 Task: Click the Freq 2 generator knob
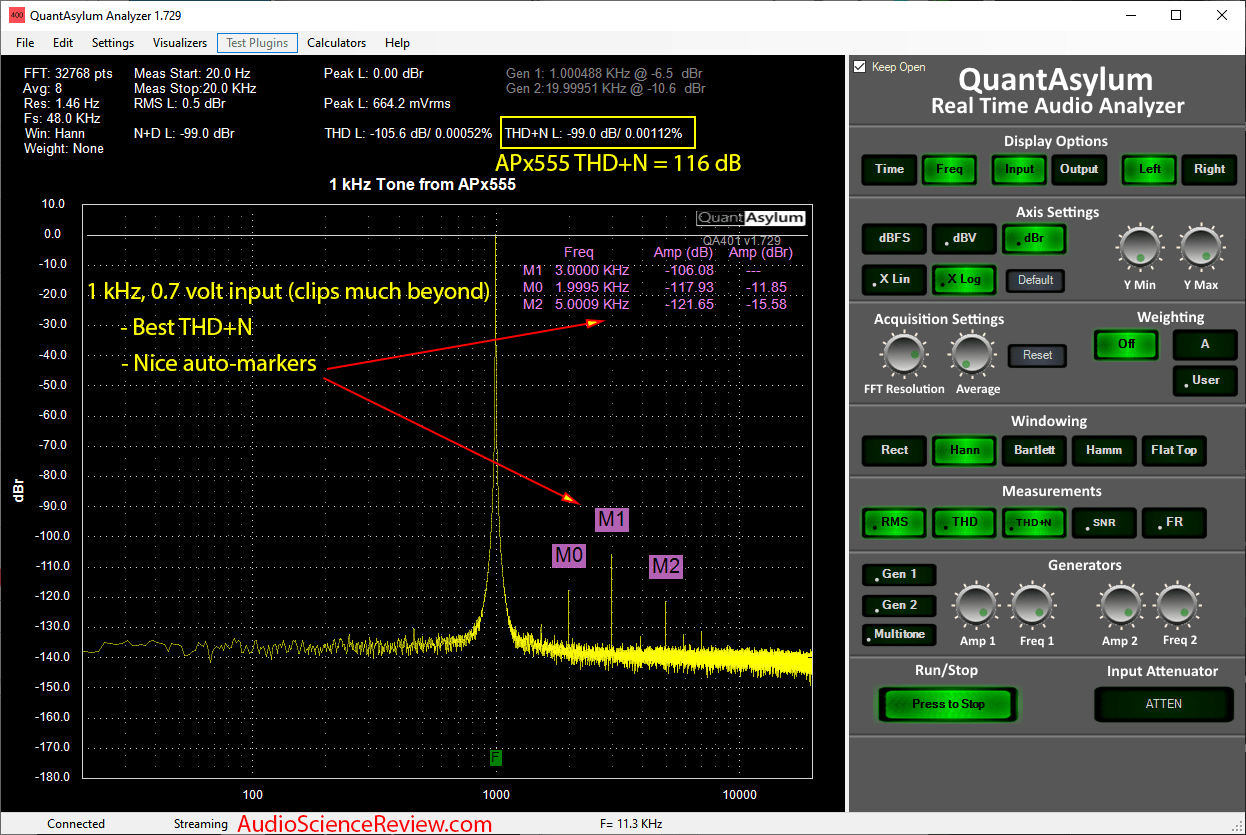pos(1177,606)
